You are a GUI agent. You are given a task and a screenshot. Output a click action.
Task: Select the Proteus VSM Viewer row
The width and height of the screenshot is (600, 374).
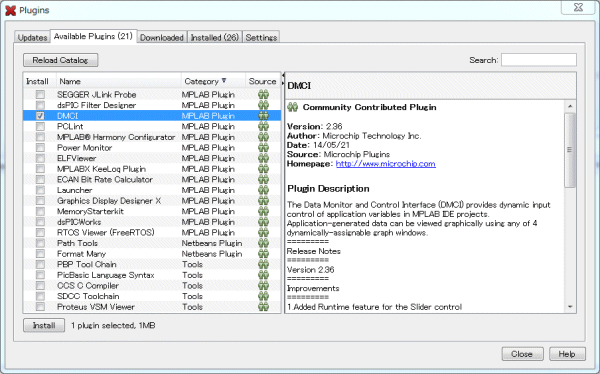[152, 307]
